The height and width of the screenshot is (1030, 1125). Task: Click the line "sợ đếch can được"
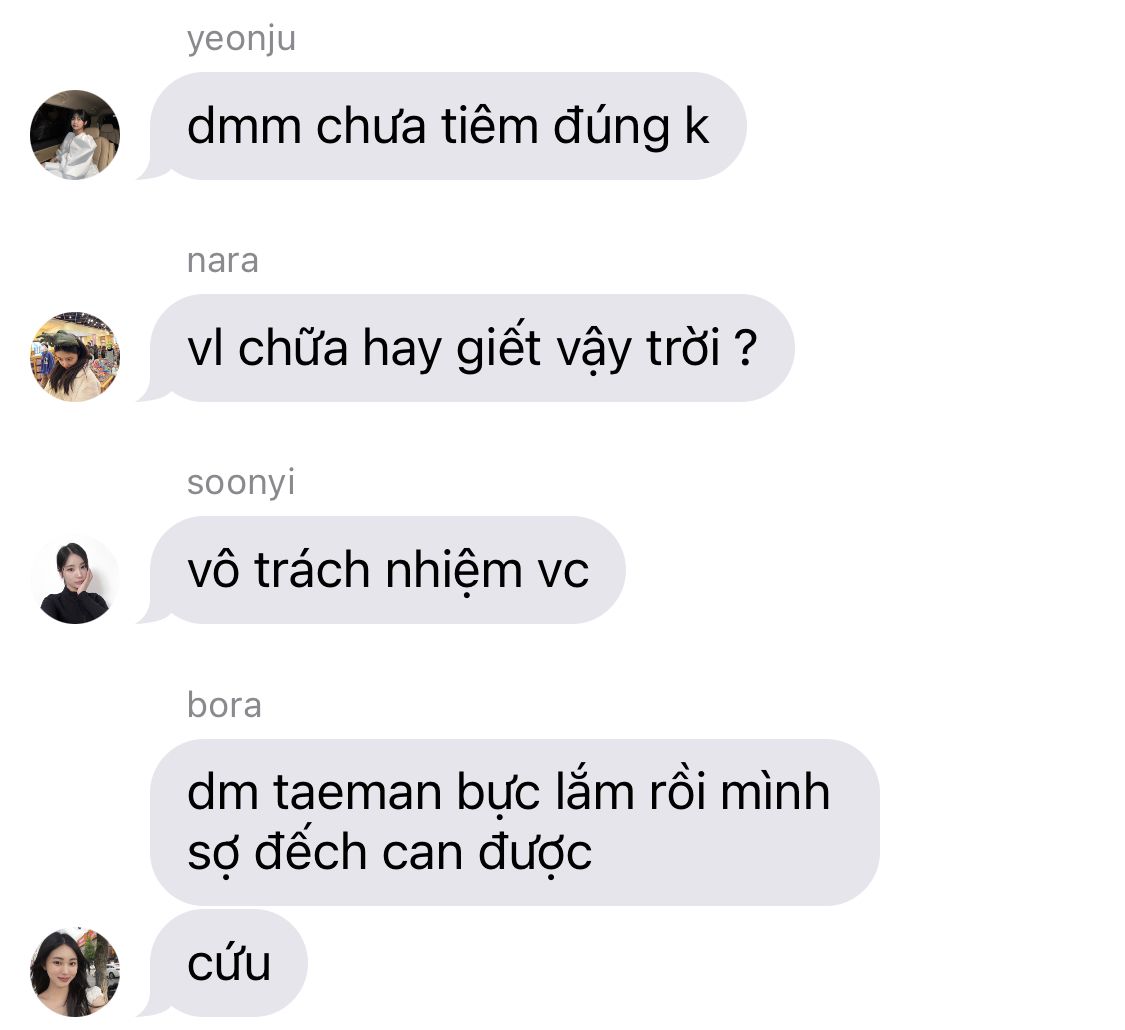click(x=390, y=853)
